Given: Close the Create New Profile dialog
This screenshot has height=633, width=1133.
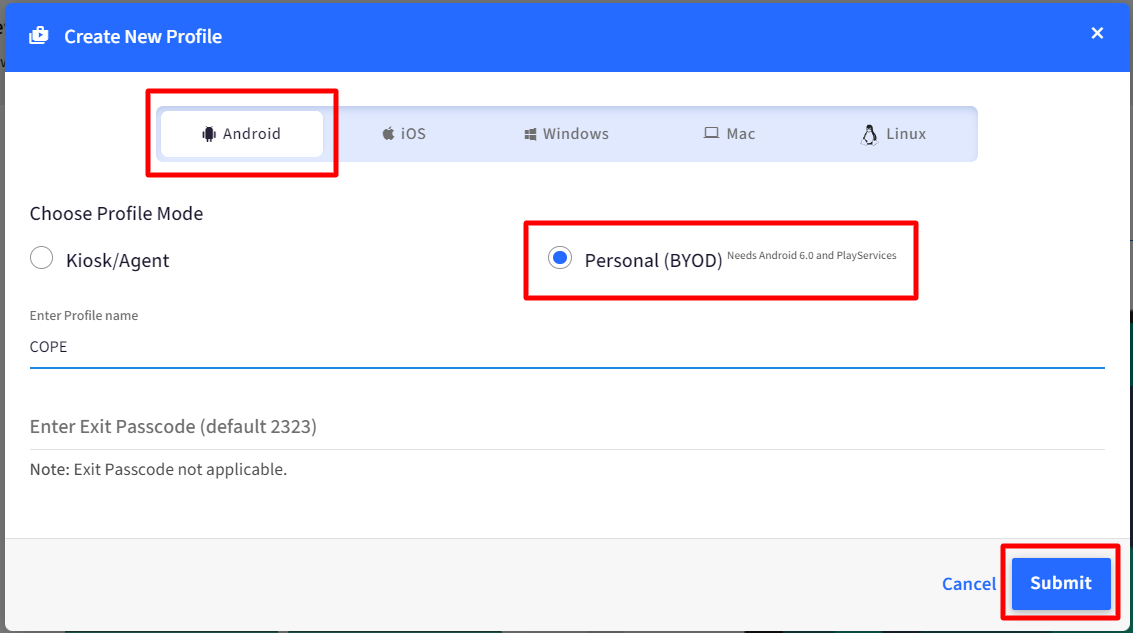Looking at the screenshot, I should coord(1097,33).
